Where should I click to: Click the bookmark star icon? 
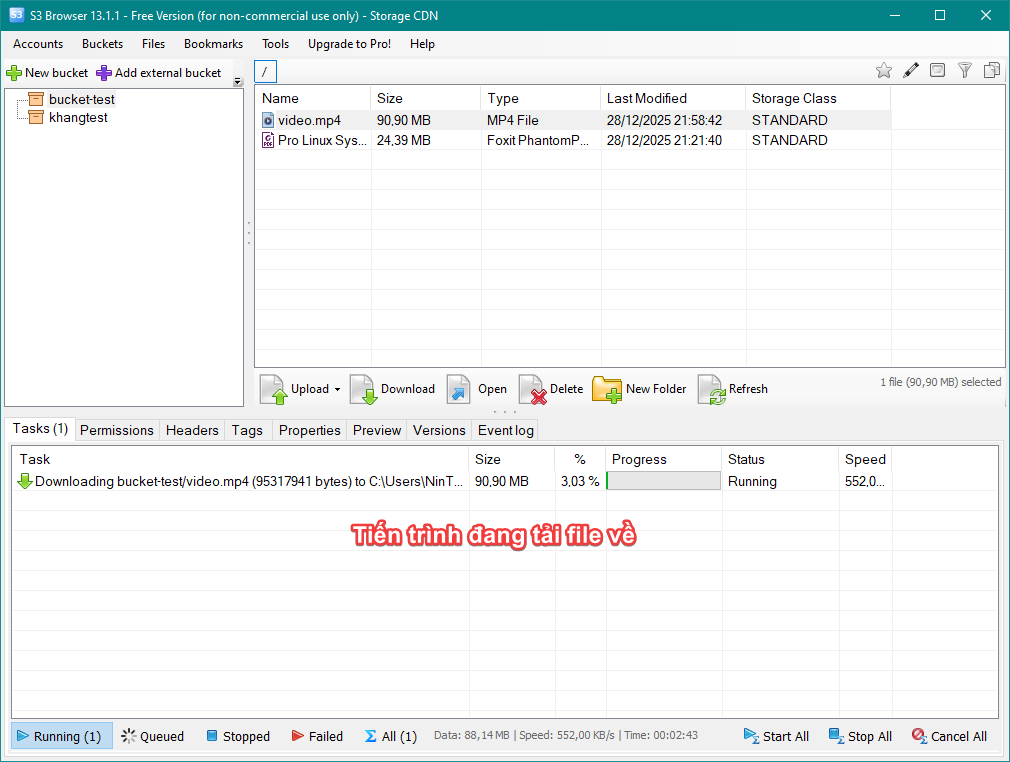(x=884, y=70)
